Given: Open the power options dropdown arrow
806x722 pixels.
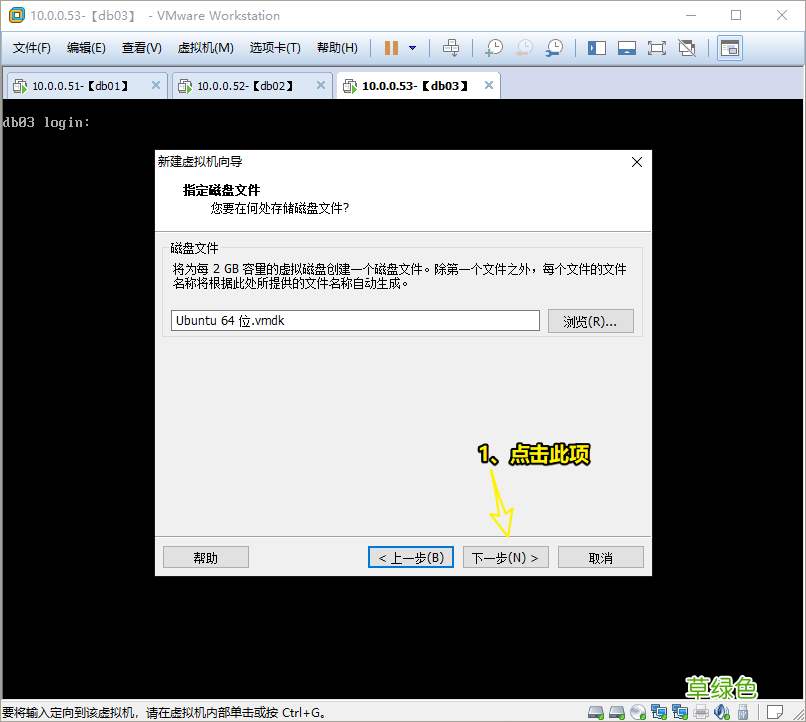Looking at the screenshot, I should (412, 48).
